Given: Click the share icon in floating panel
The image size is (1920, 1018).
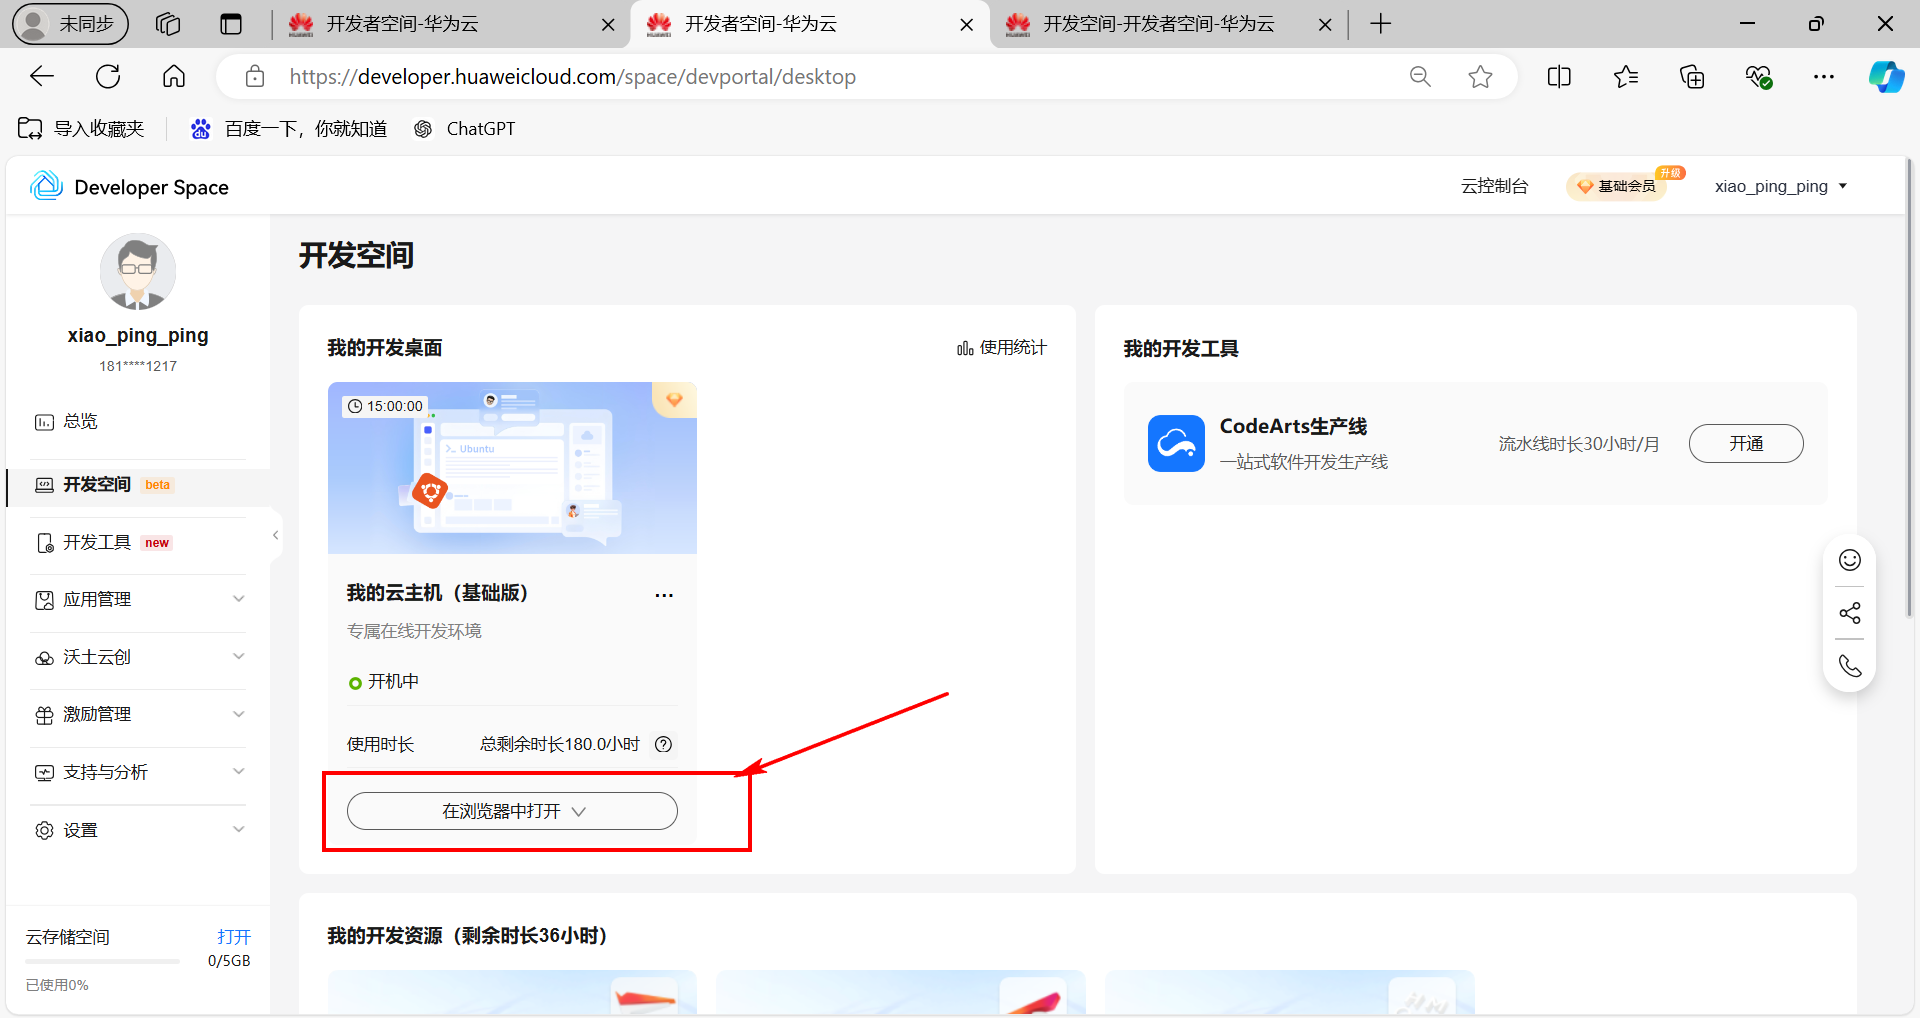Looking at the screenshot, I should pos(1849,613).
